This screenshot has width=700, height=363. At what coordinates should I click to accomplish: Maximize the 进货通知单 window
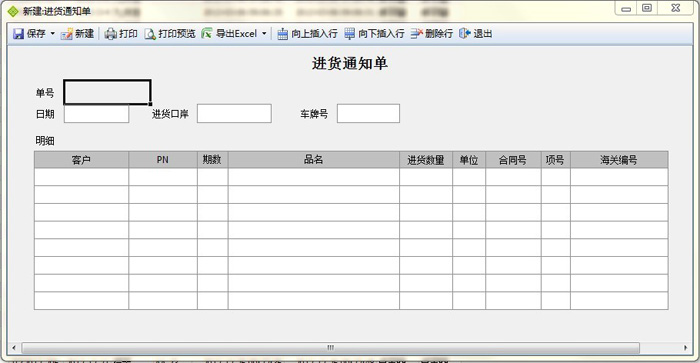(x=646, y=8)
